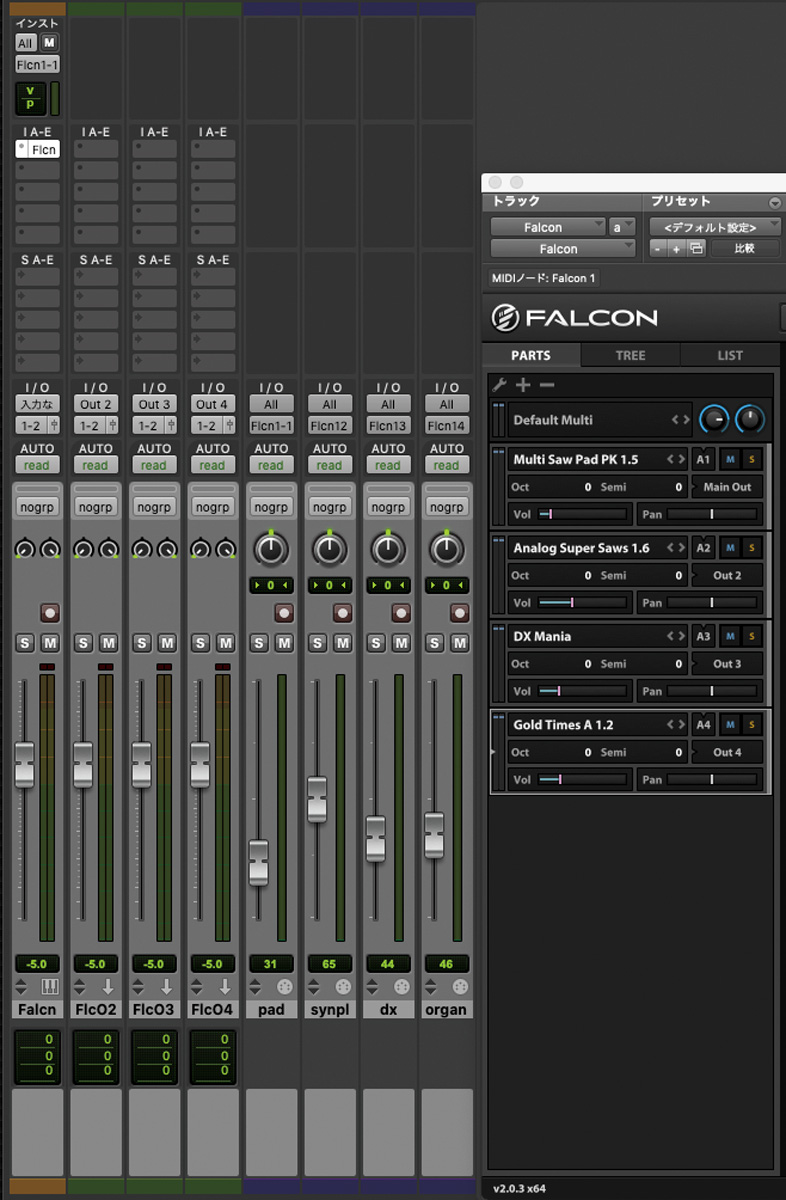Image resolution: width=786 pixels, height=1200 pixels.
Task: Click the preset plus button in plugin header
Action: click(677, 248)
